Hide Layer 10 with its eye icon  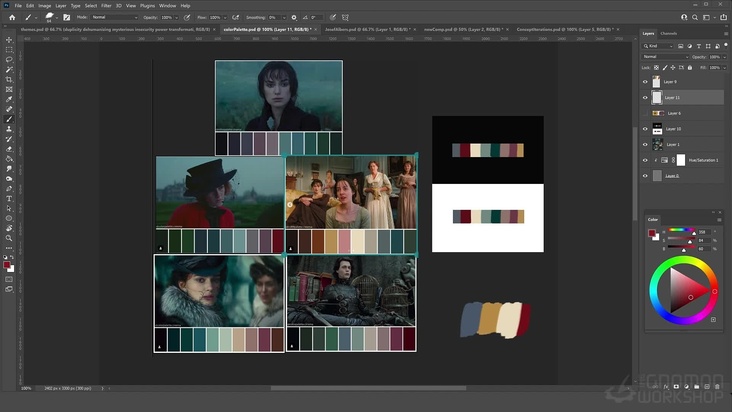coord(645,129)
